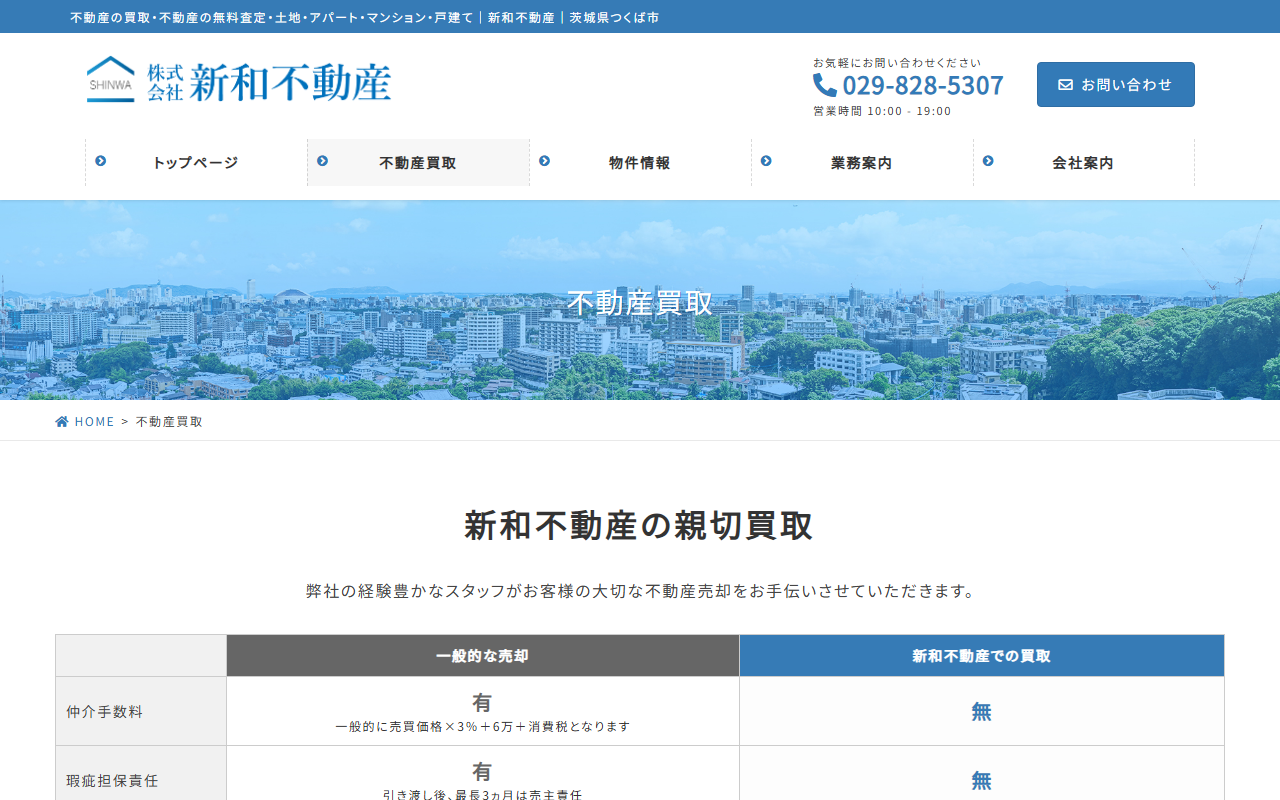This screenshot has height=800, width=1280.
Task: Click the 売買価格×3%+6万 note text
Action: click(x=483, y=727)
